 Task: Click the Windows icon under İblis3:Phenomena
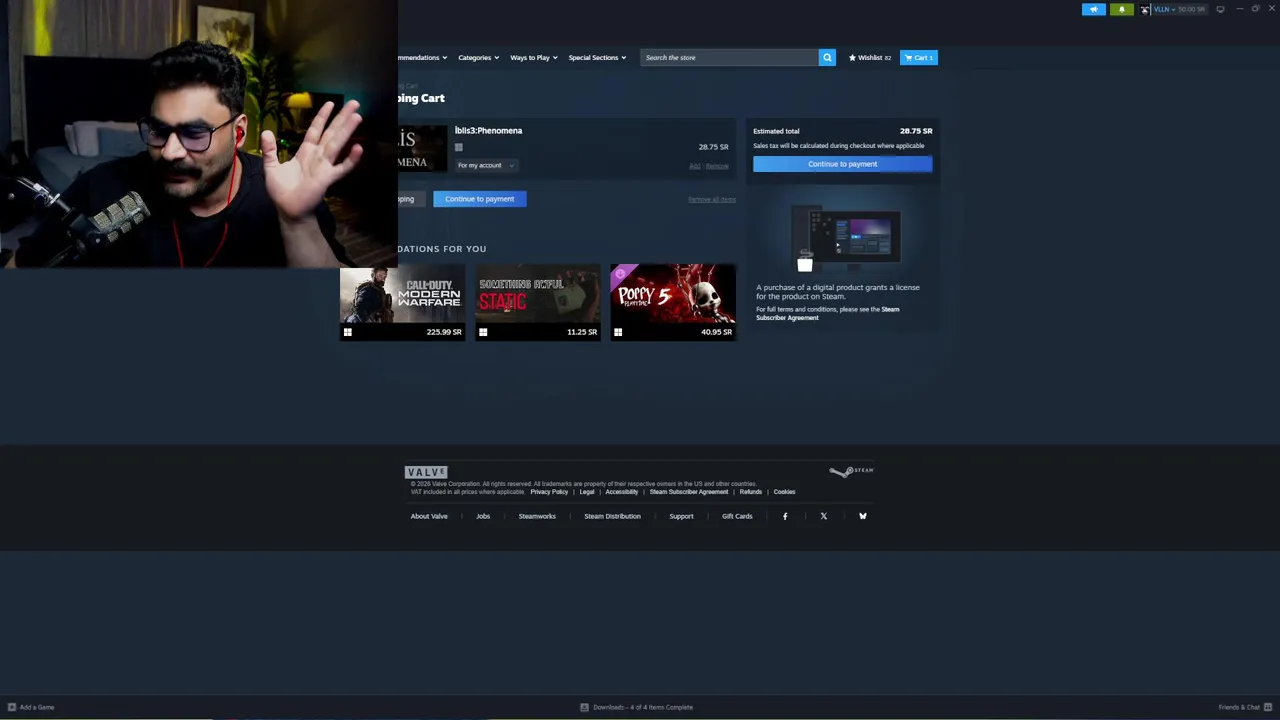(459, 147)
